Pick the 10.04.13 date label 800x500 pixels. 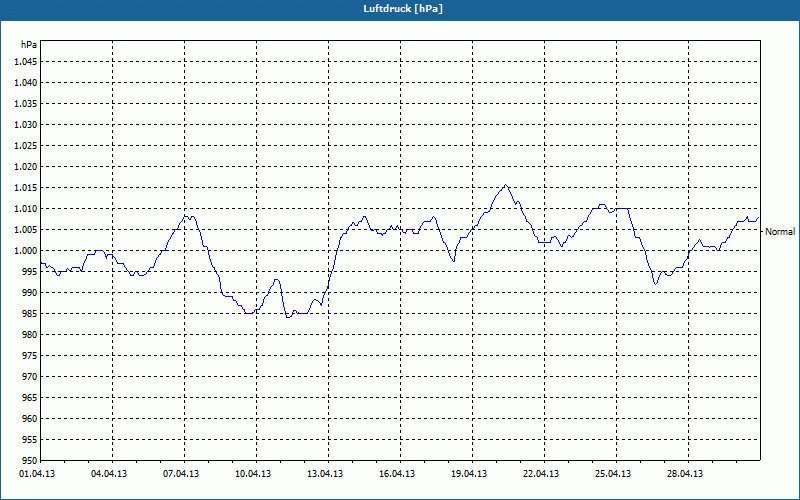pyautogui.click(x=253, y=474)
